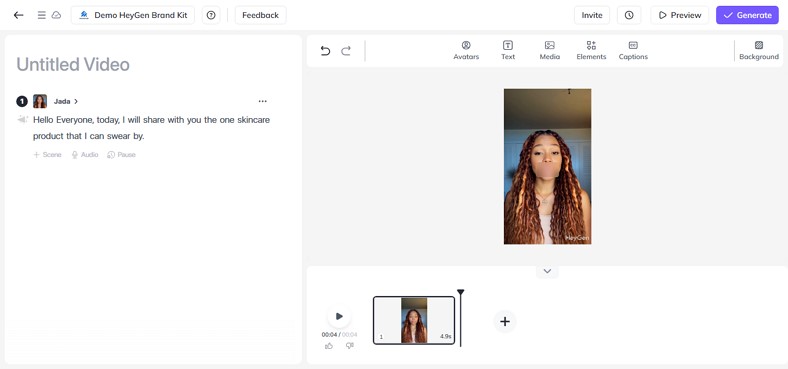Screen dimensions: 788x369
Task: Add Audio to the script
Action: pos(84,155)
